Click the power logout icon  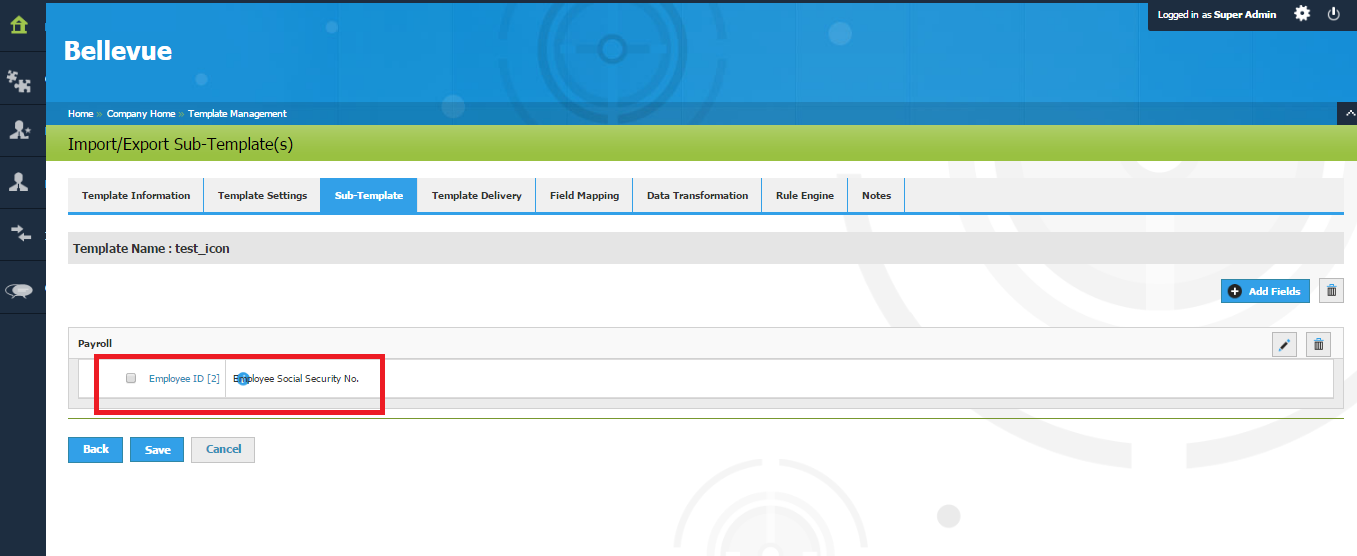coord(1333,14)
